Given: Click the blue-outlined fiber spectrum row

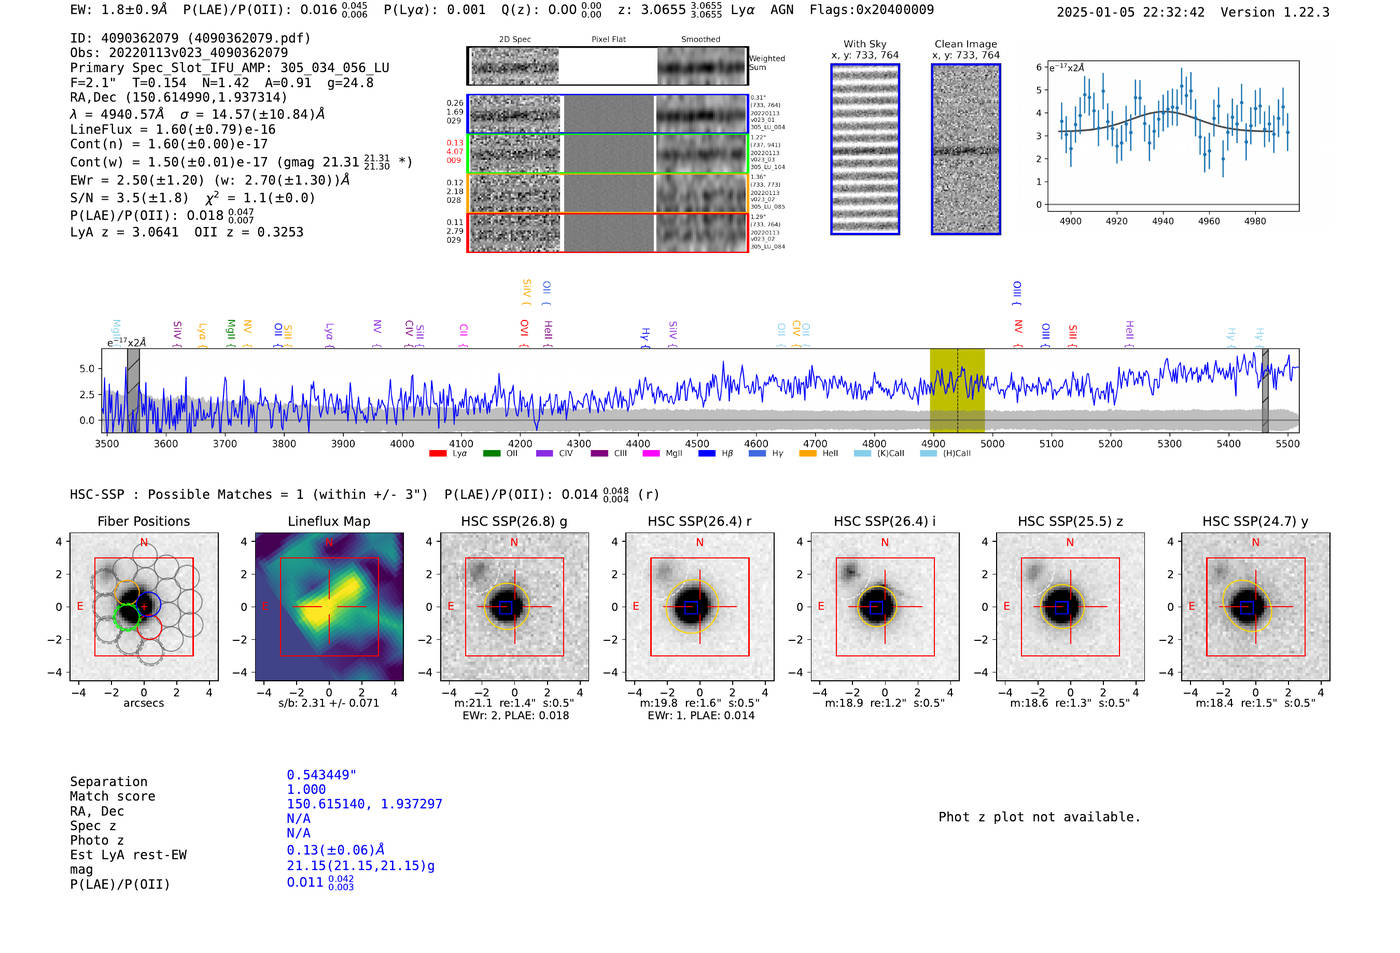Looking at the screenshot, I should [608, 114].
